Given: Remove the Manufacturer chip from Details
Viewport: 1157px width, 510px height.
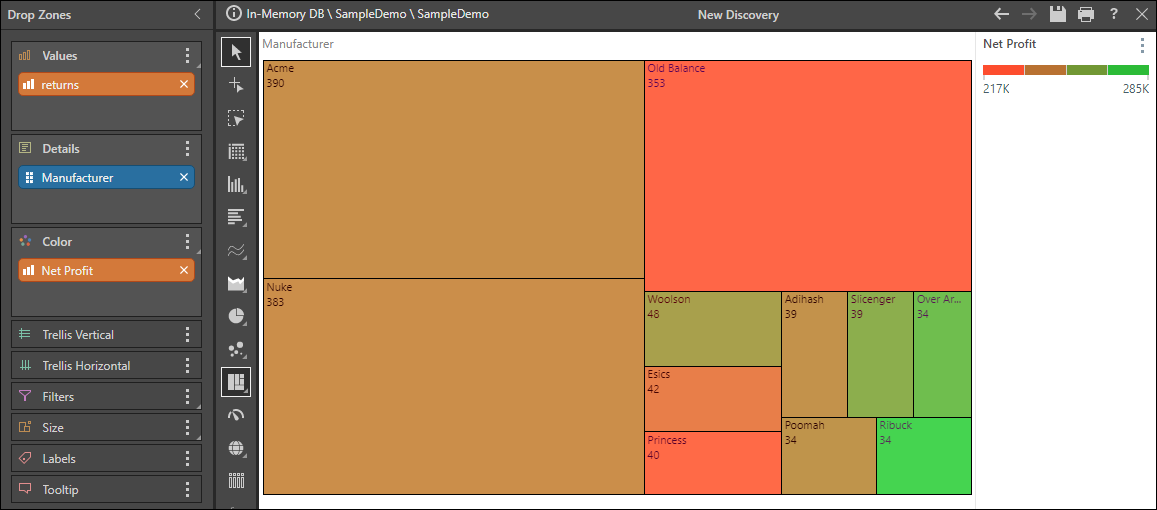Looking at the screenshot, I should (184, 177).
